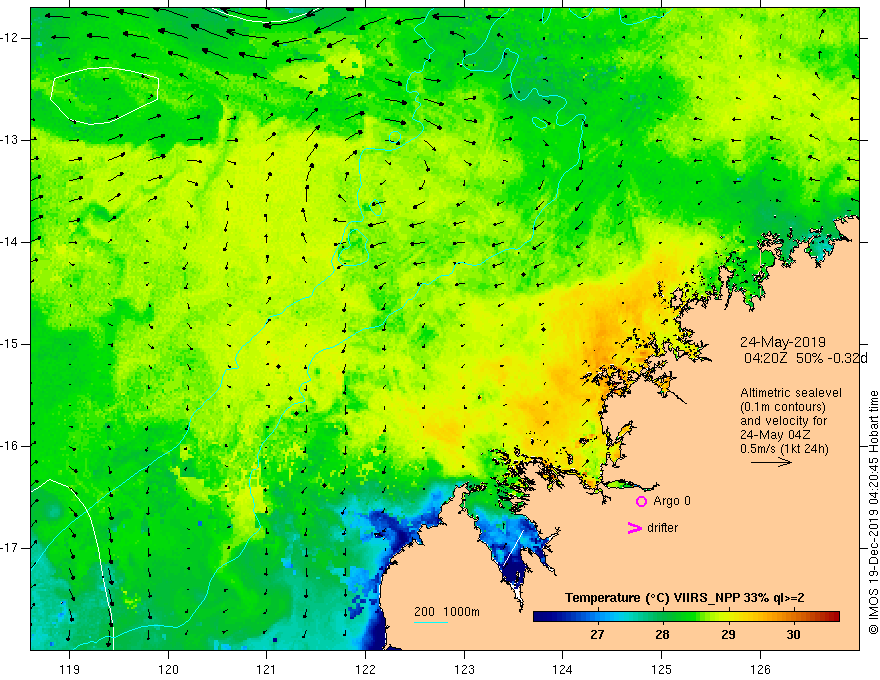
Task: Click the colorbar tick label 27
Action: 597,635
